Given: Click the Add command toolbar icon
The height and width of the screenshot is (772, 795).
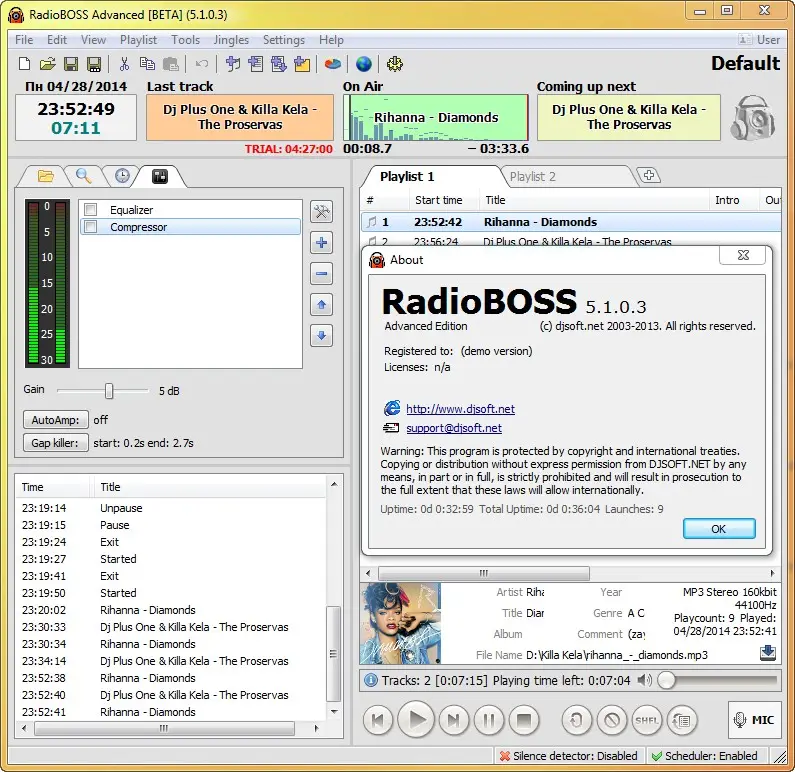Looking at the screenshot, I should coord(278,64).
